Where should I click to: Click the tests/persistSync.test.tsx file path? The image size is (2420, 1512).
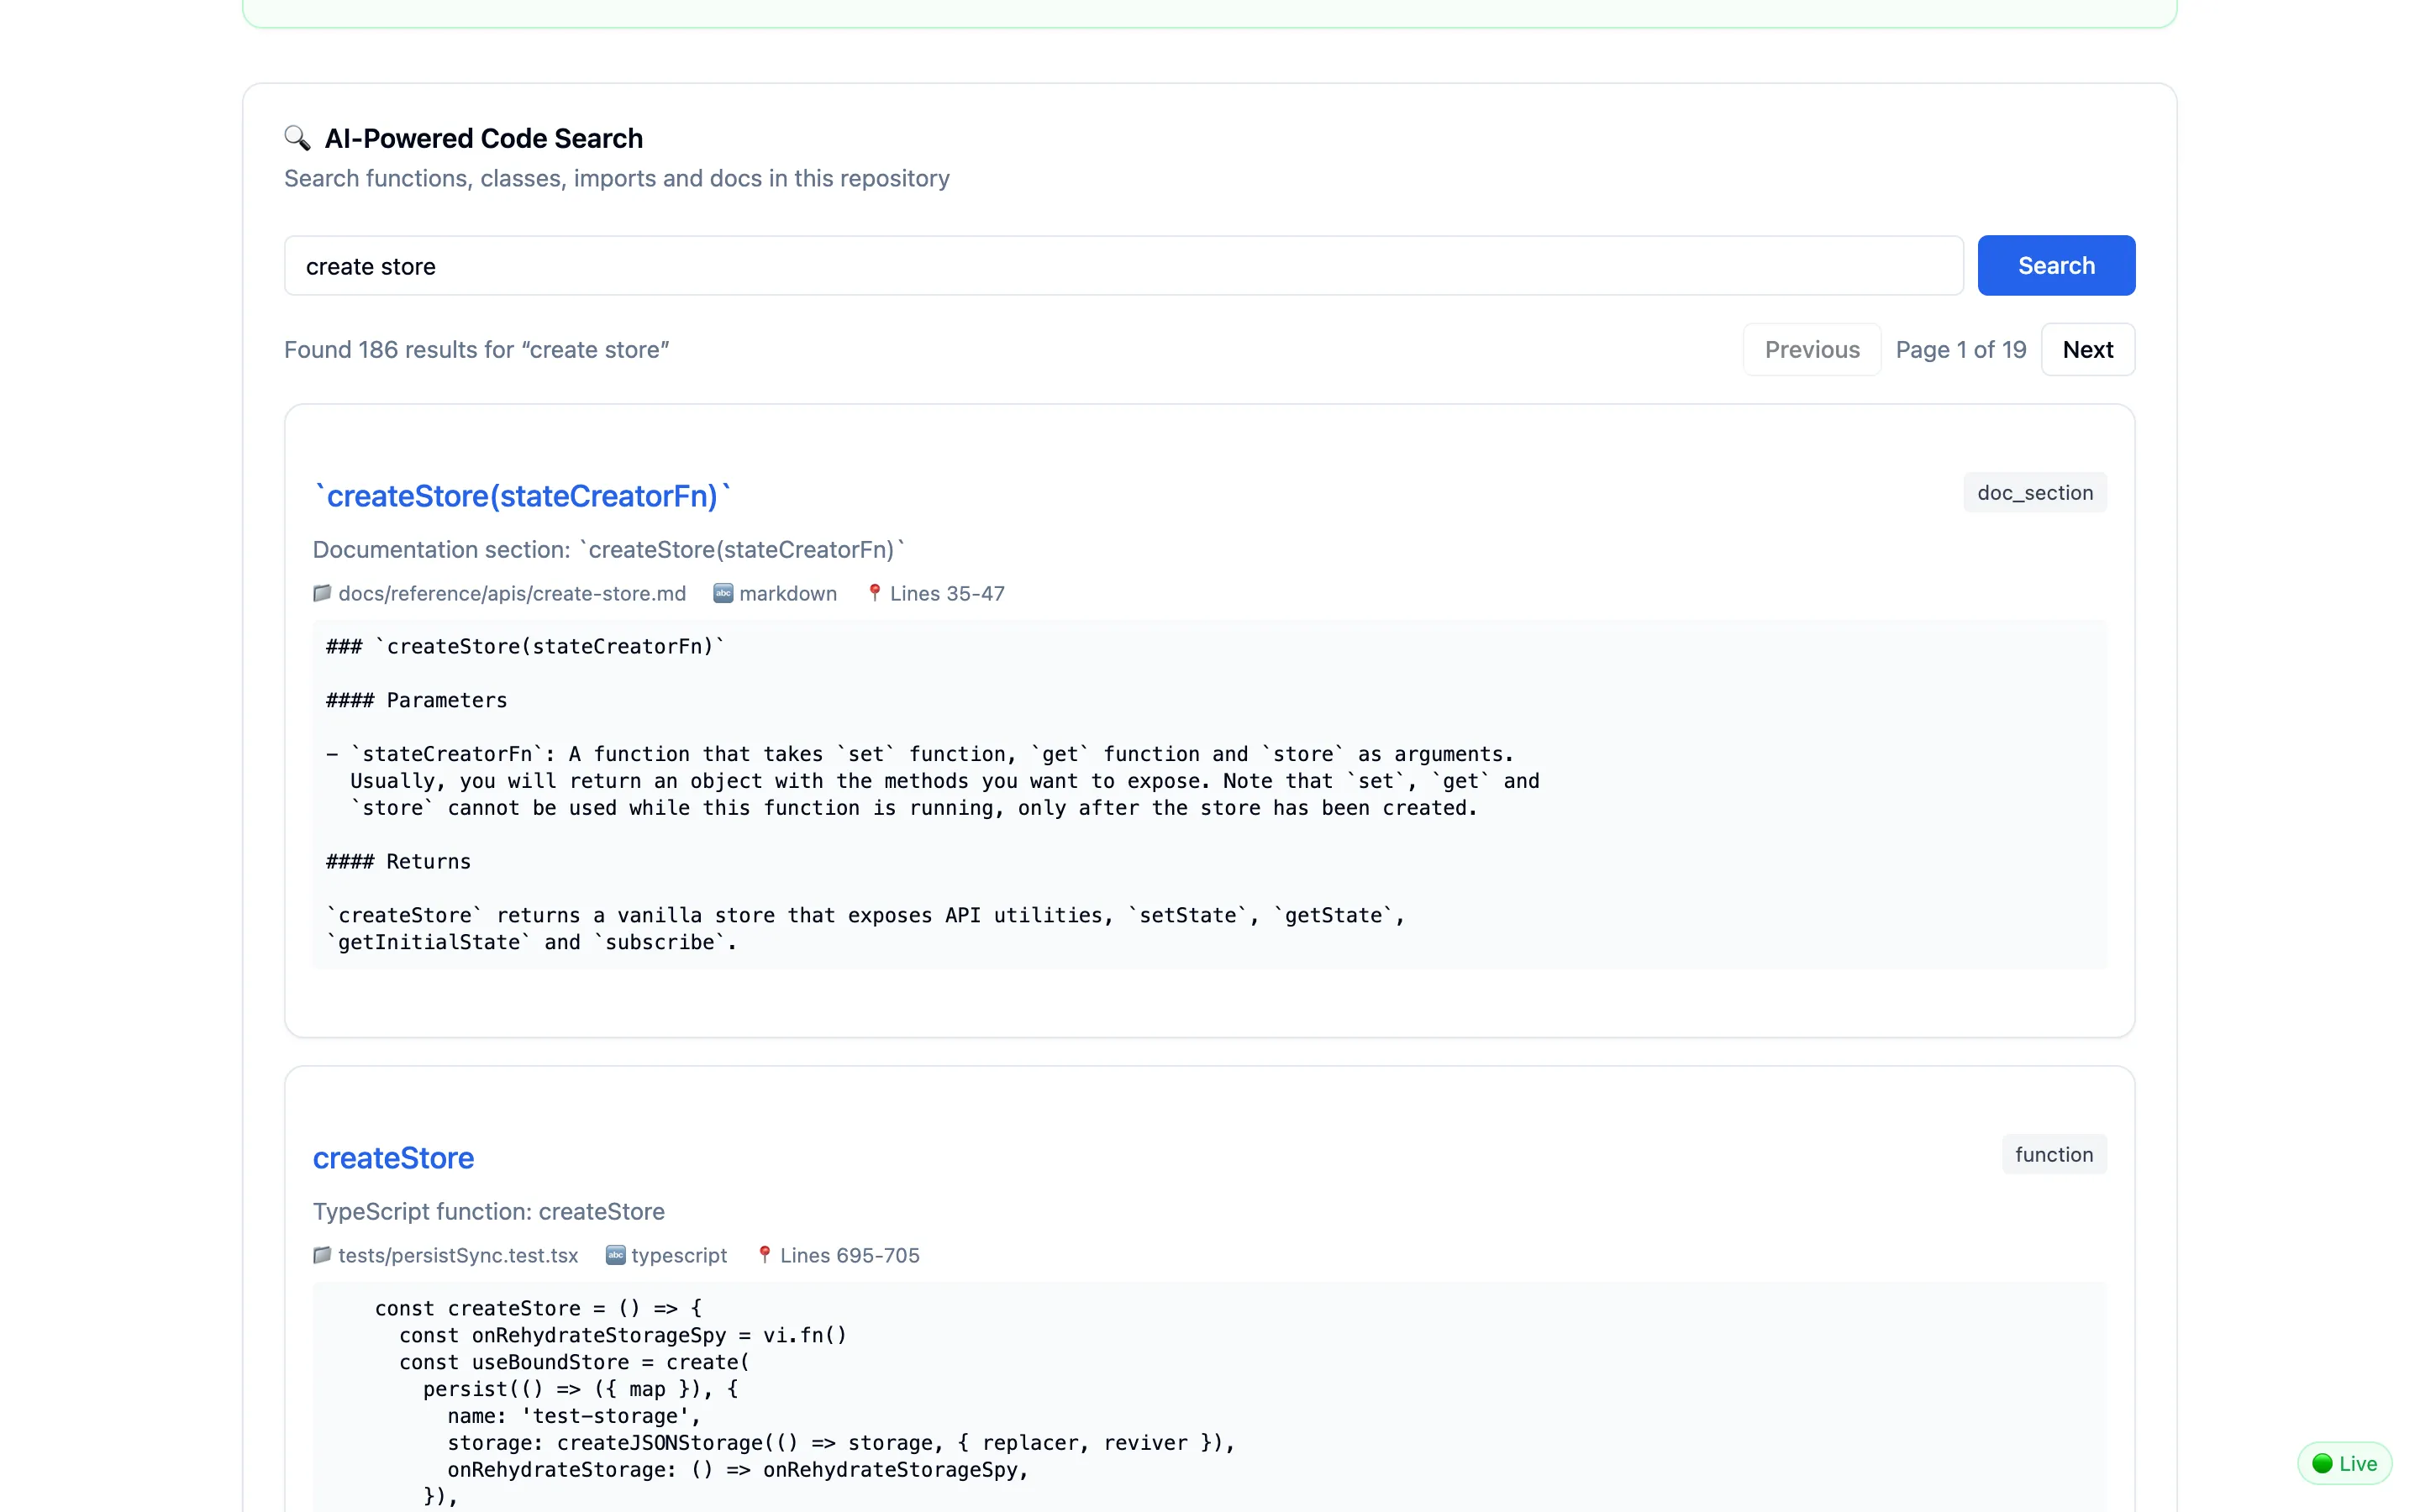pos(458,1255)
